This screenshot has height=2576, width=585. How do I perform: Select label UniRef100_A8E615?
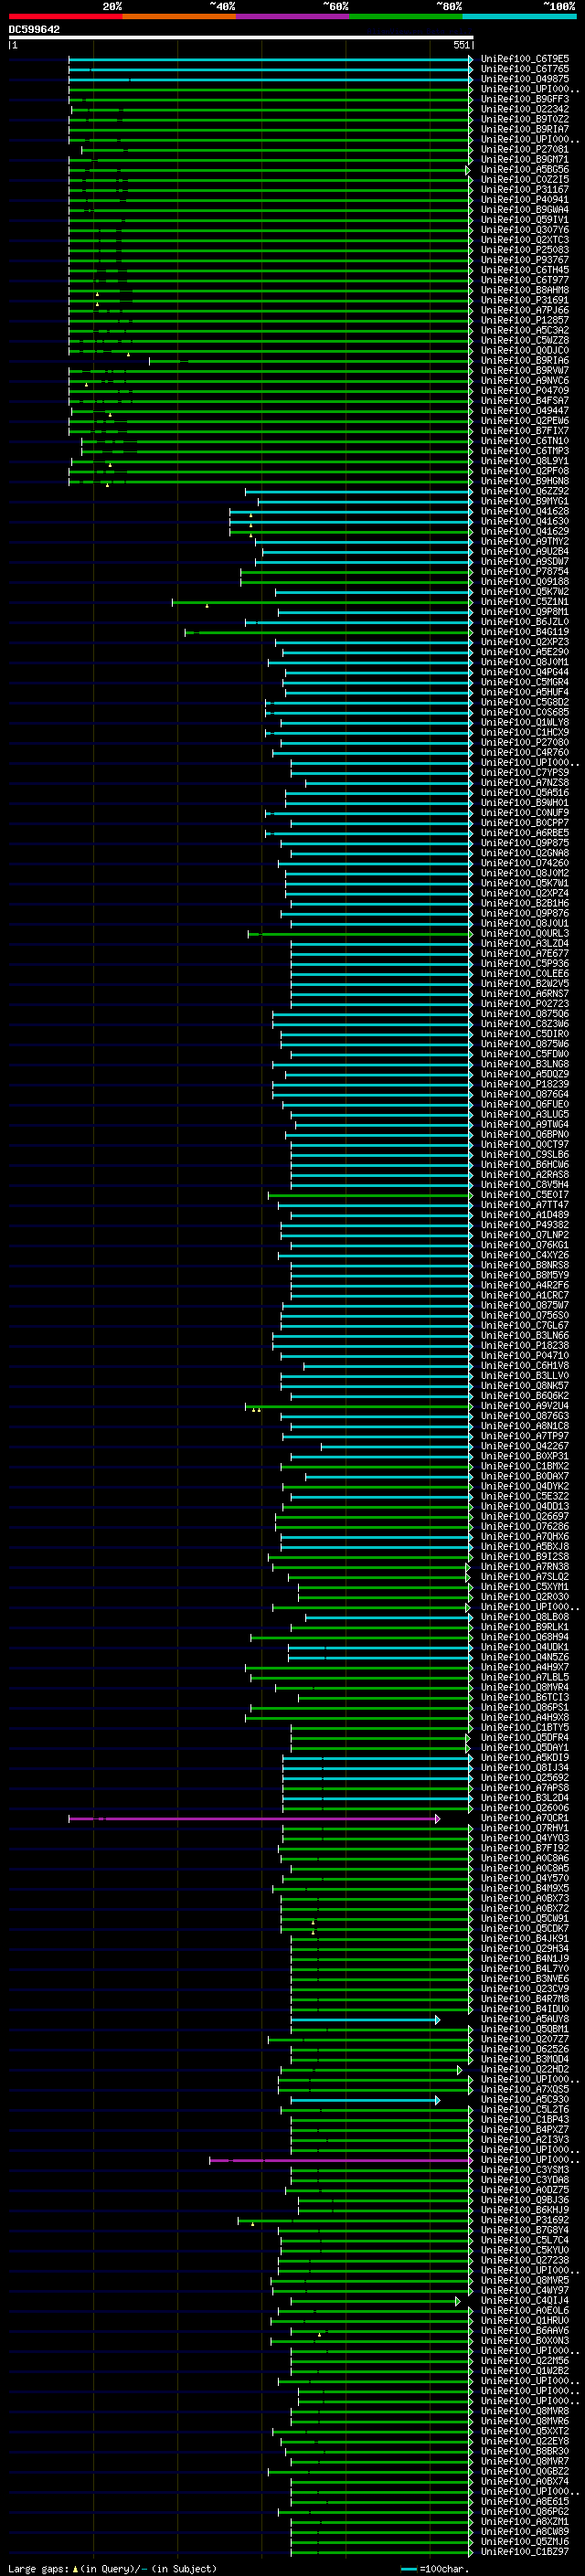point(524,2501)
